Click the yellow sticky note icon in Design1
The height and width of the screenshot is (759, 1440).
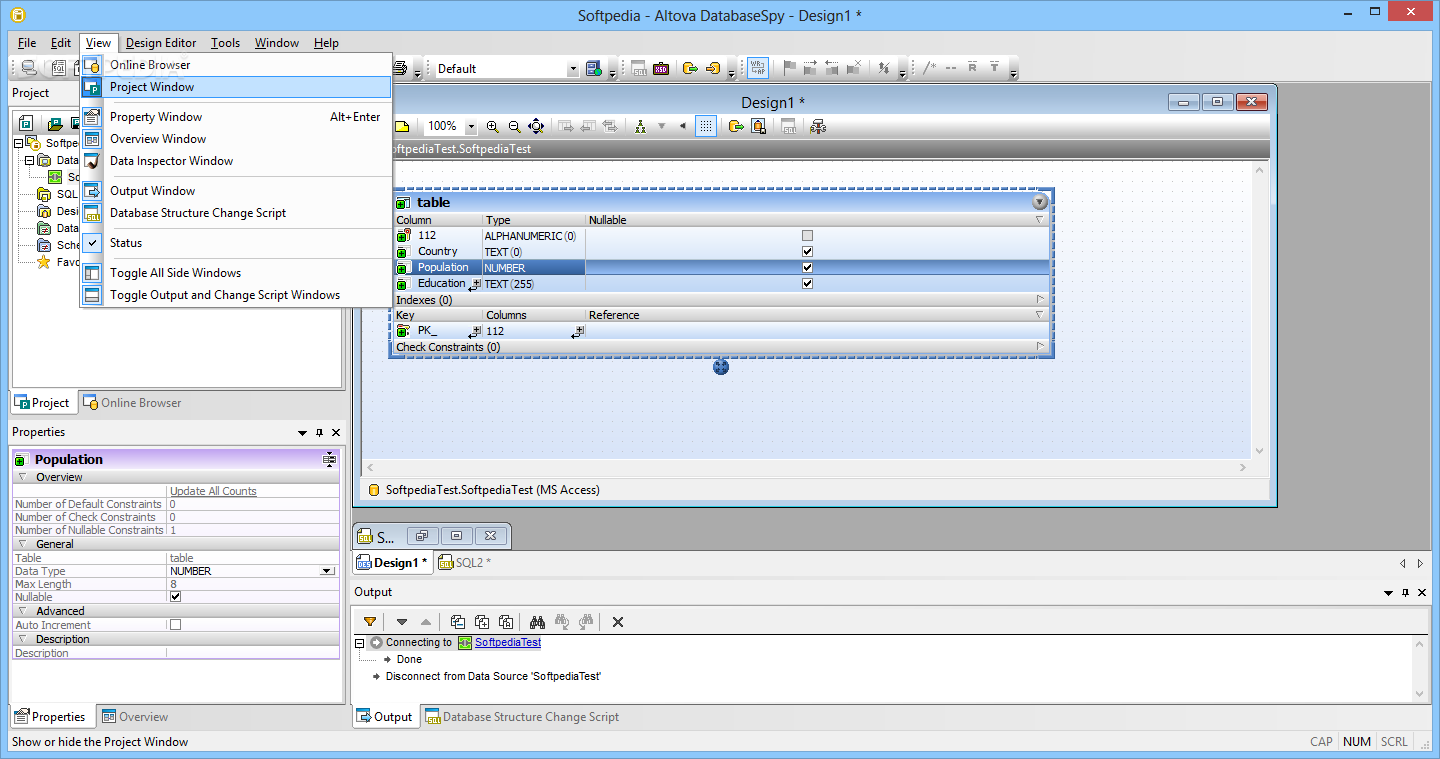pos(401,126)
